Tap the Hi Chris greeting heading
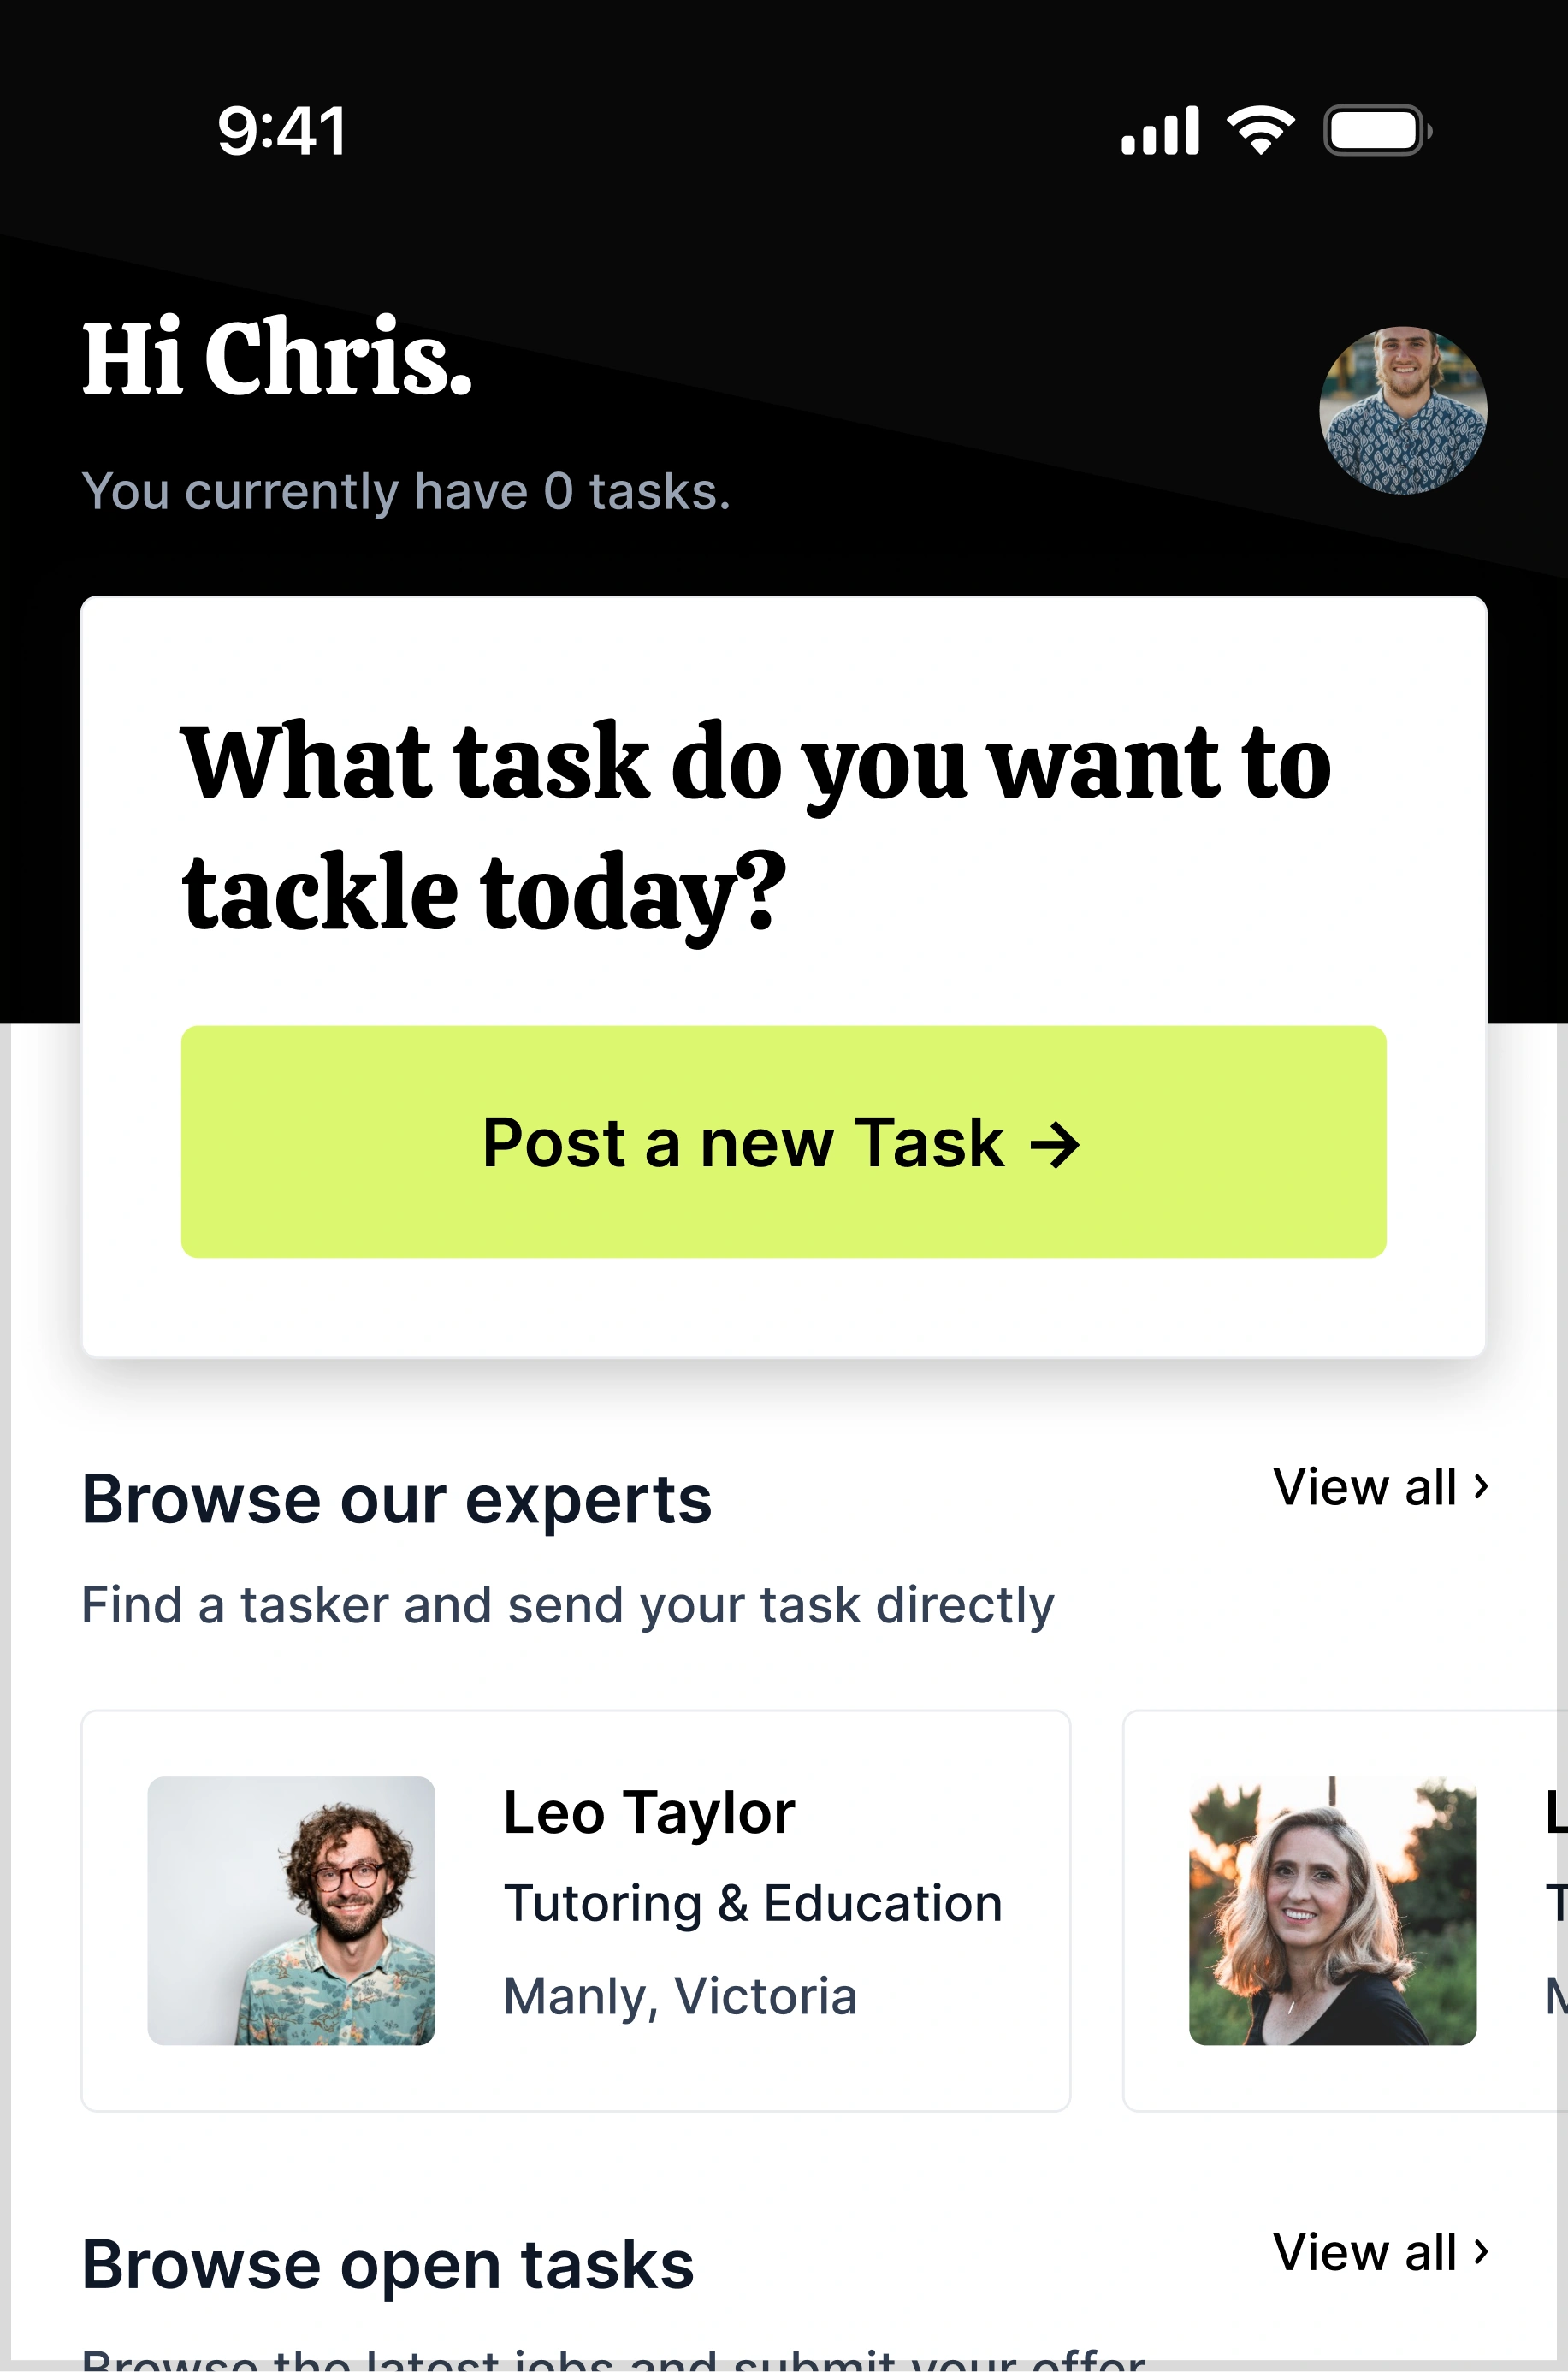Image resolution: width=1568 pixels, height=2372 pixels. click(277, 358)
